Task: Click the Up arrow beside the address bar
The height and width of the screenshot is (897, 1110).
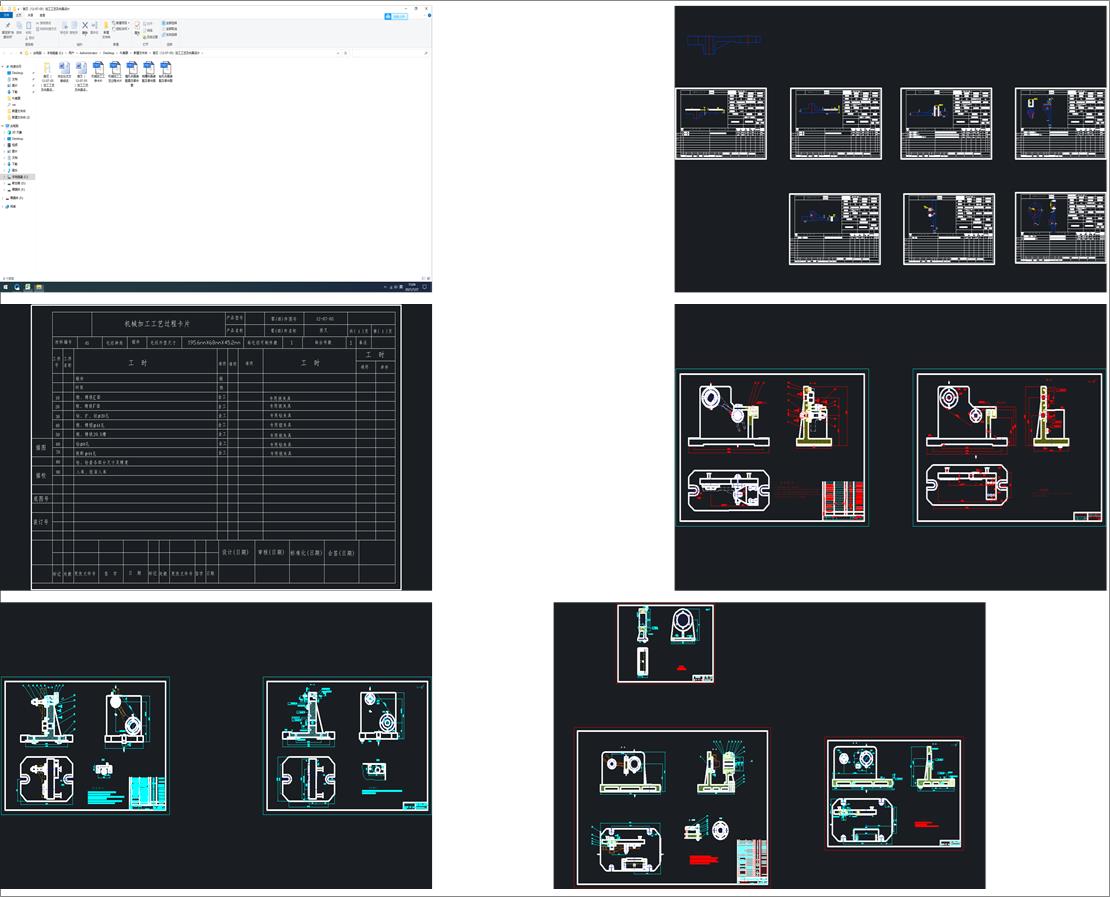Action: pyautogui.click(x=21, y=53)
